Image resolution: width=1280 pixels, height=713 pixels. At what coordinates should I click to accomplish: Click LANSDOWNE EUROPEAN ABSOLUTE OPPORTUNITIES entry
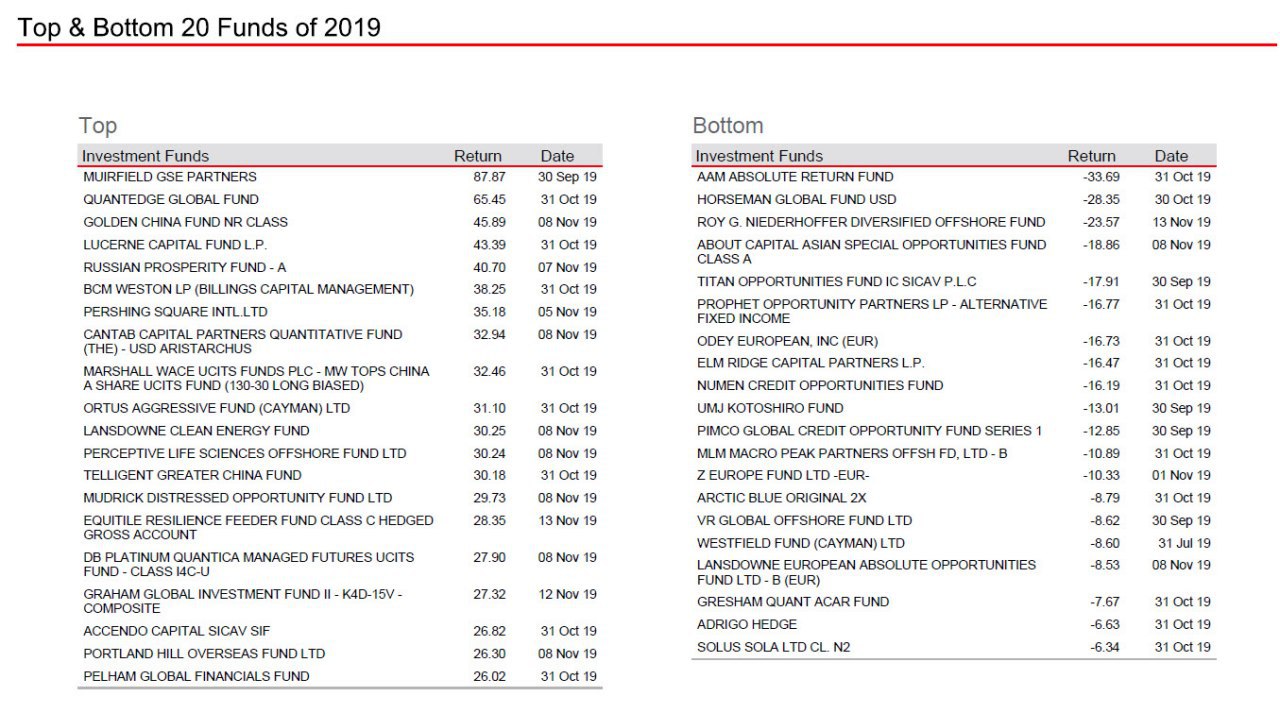coord(867,572)
